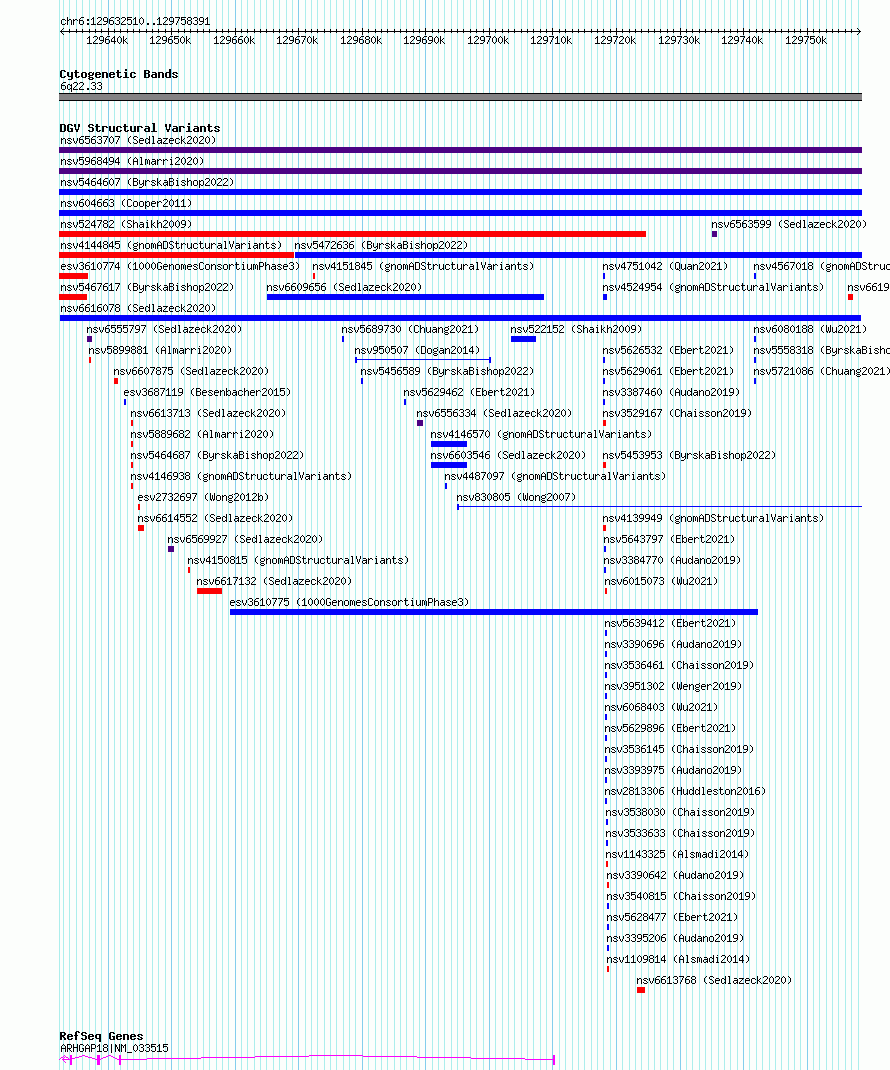Image resolution: width=890 pixels, height=1070 pixels.
Task: Click the nsv6555797 (Sedlazeck2020) label
Action: point(164,329)
